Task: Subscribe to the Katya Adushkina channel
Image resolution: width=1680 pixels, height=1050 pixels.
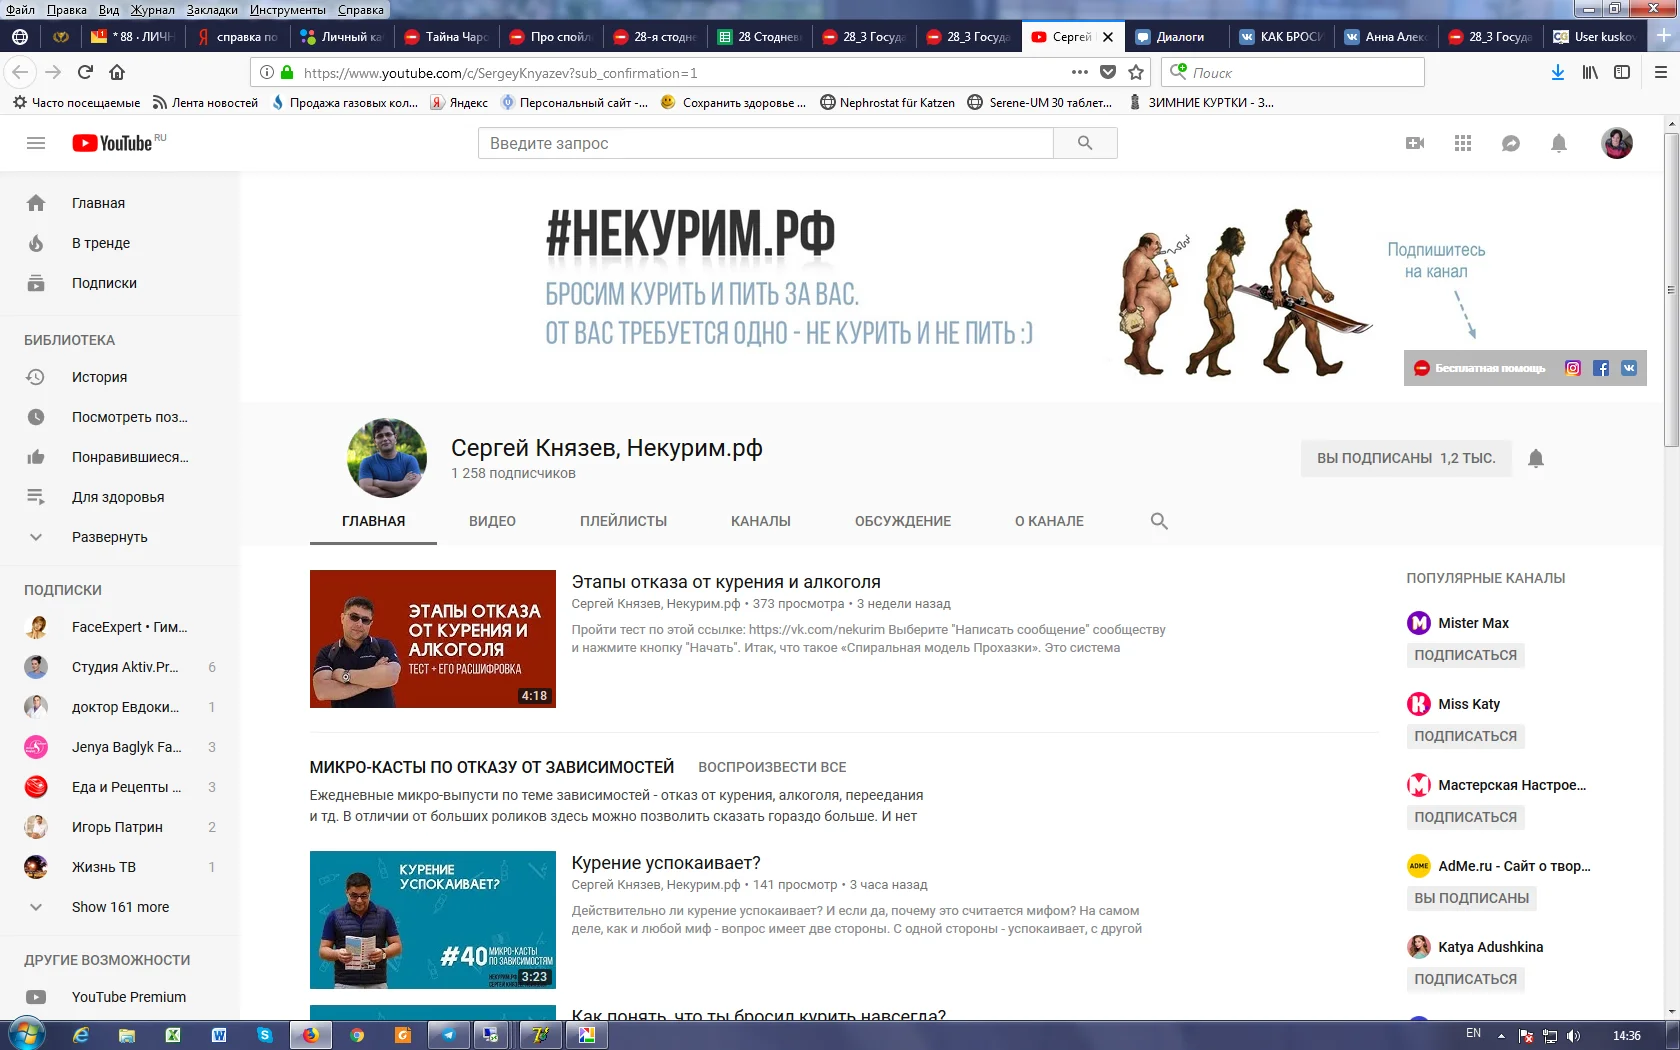Action: pos(1465,979)
